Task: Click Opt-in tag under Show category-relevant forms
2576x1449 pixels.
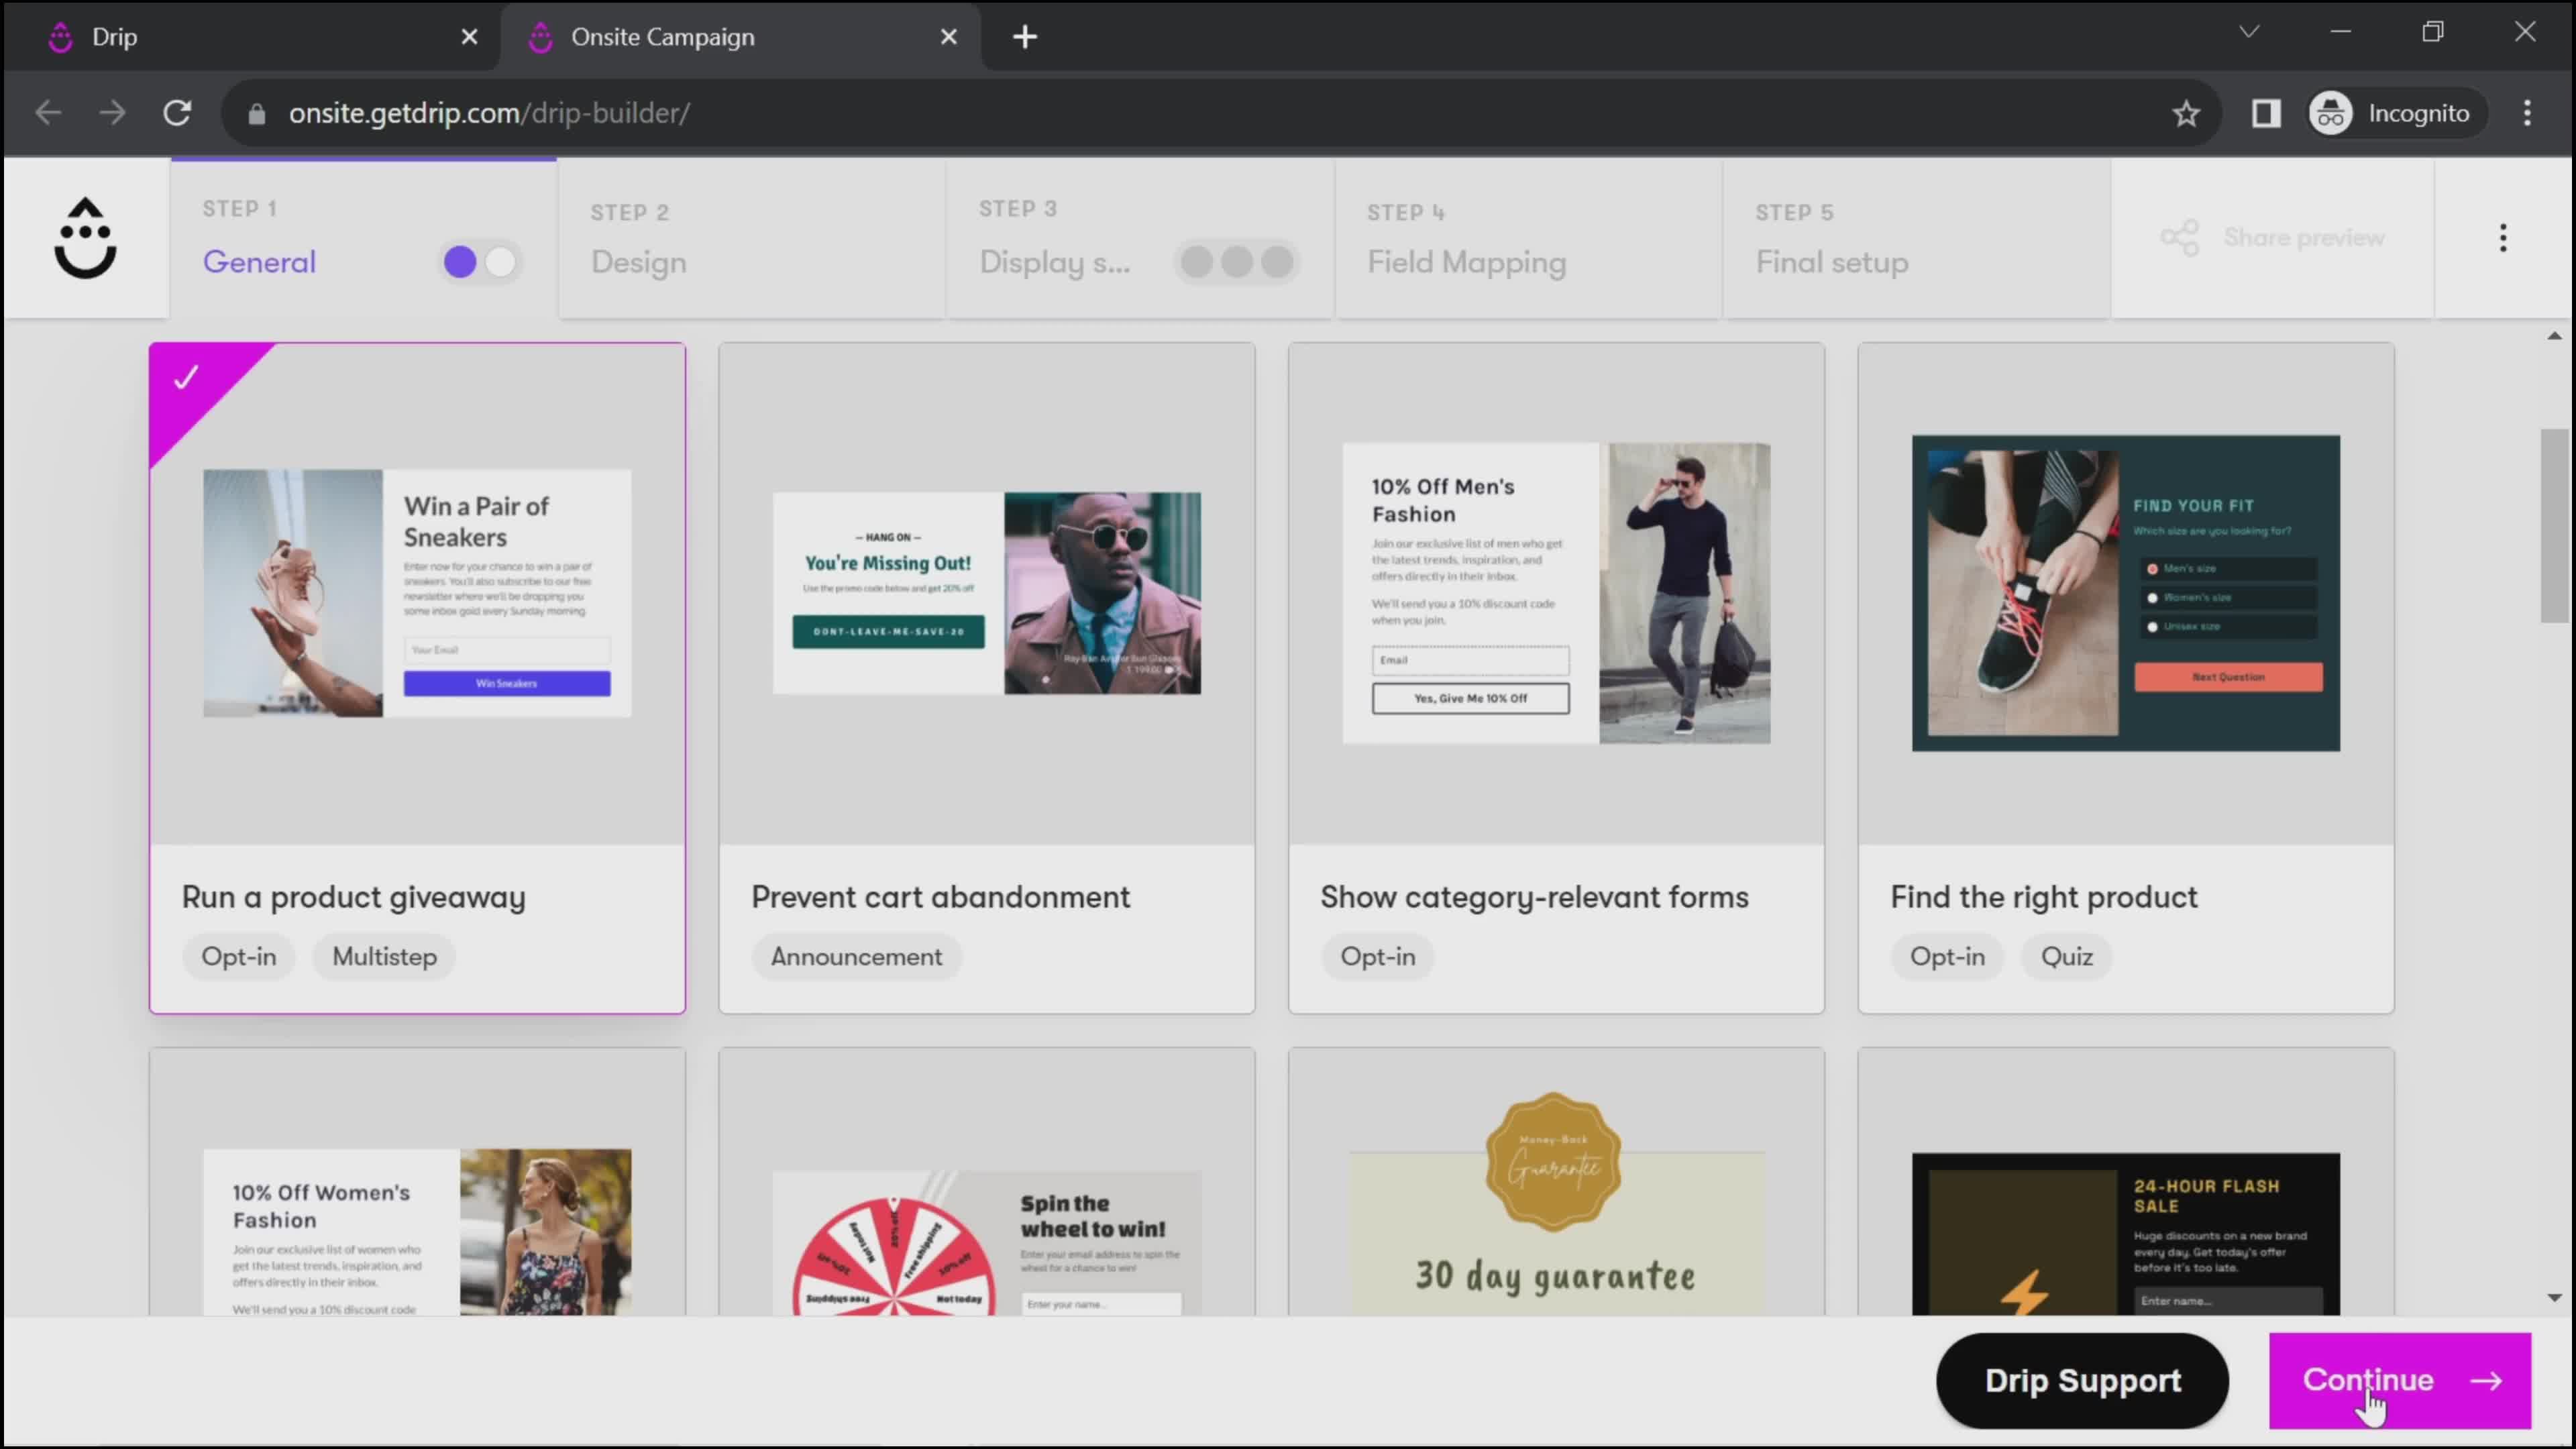Action: 1377,957
